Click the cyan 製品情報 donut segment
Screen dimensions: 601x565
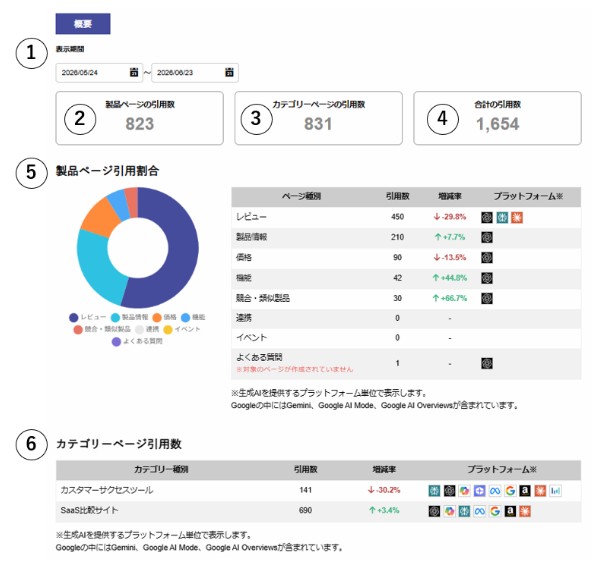tap(98, 264)
